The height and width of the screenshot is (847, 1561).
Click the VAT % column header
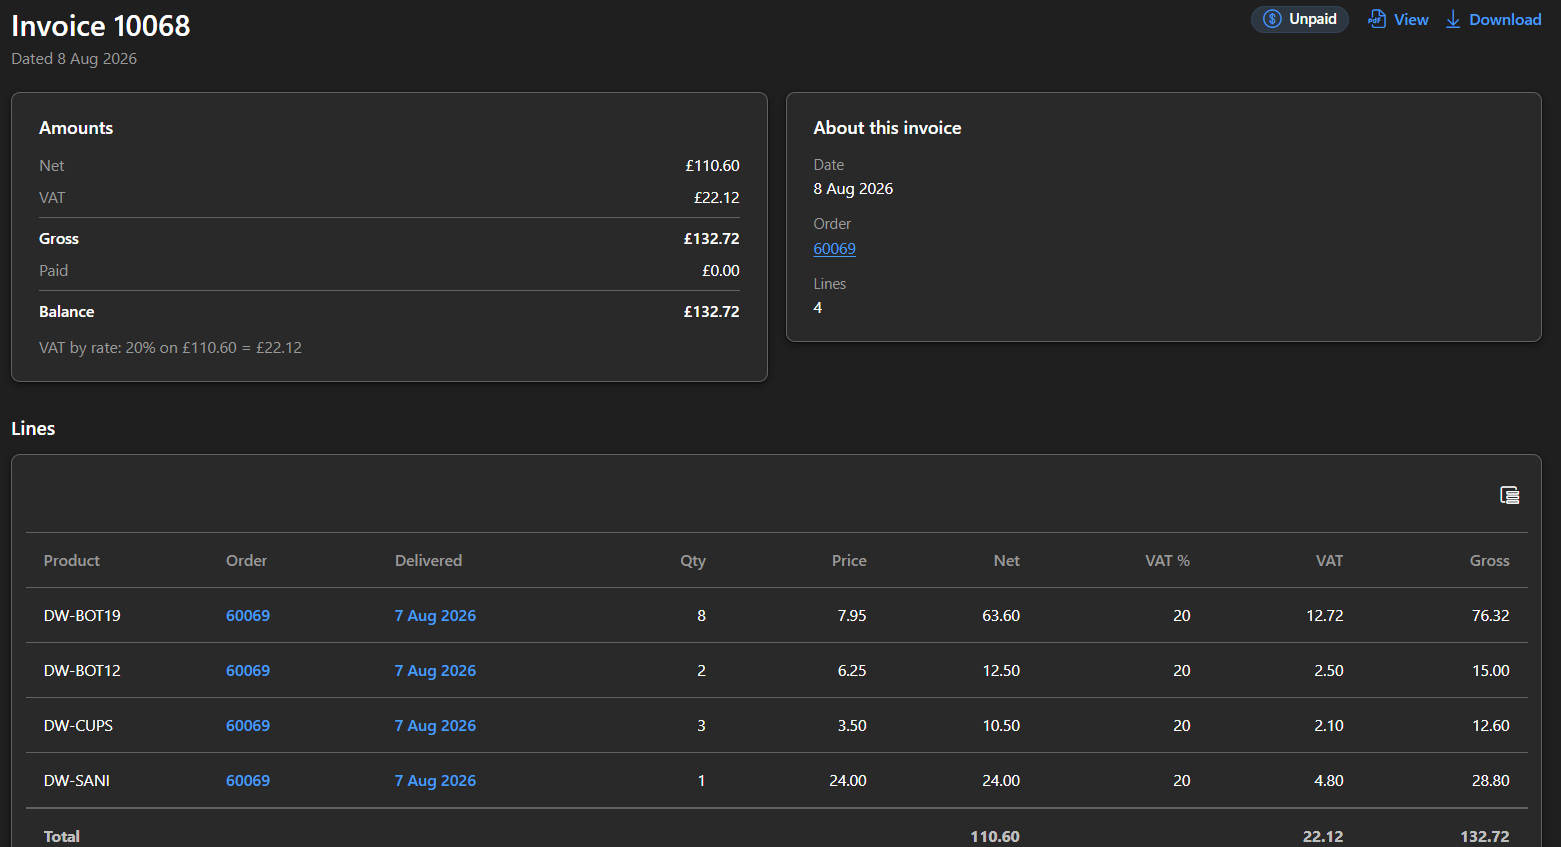tap(1167, 560)
